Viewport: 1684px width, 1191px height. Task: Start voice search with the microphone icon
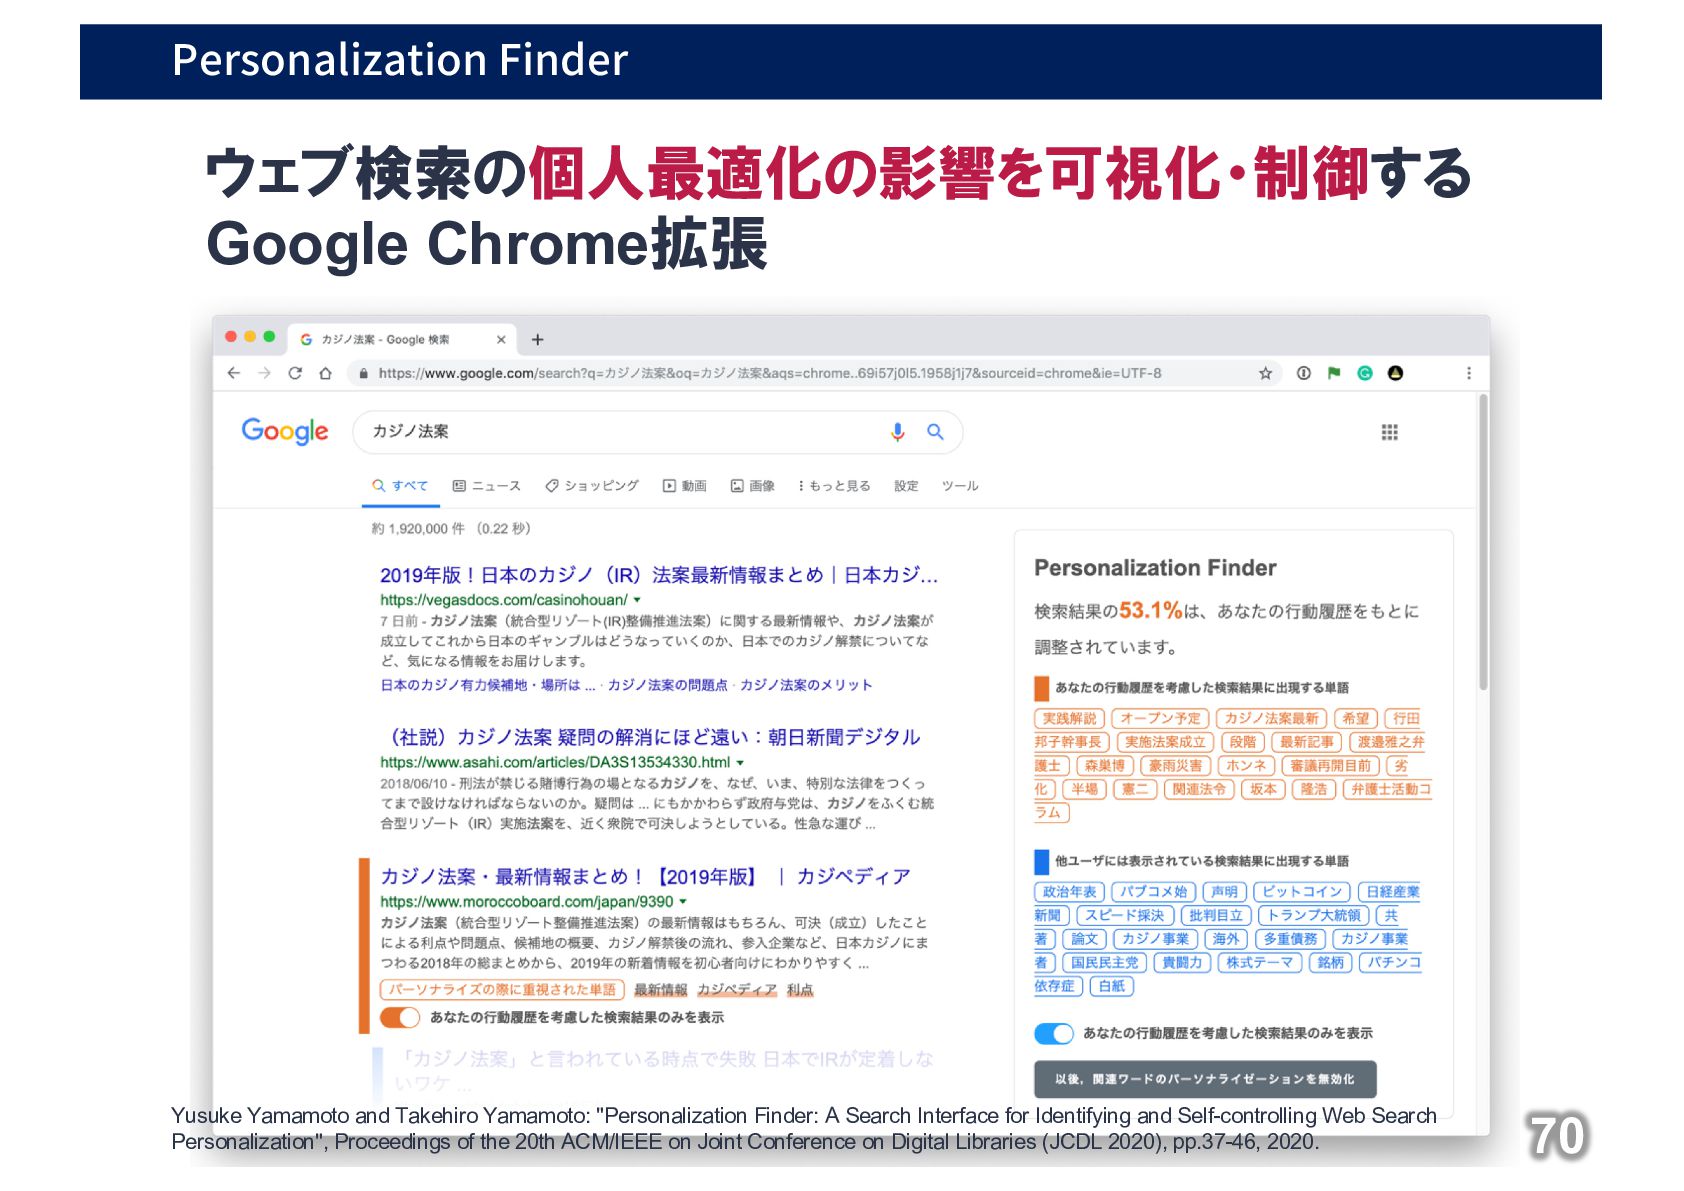tap(897, 431)
